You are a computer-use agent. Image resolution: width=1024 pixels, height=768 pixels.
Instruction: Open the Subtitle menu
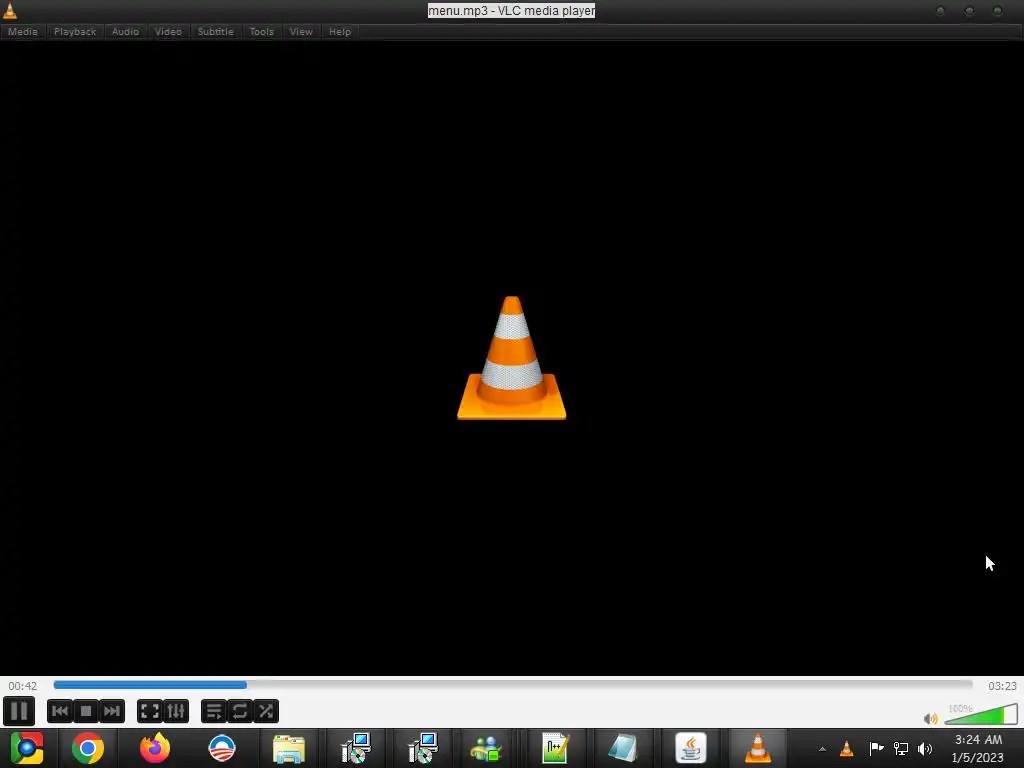(x=216, y=31)
